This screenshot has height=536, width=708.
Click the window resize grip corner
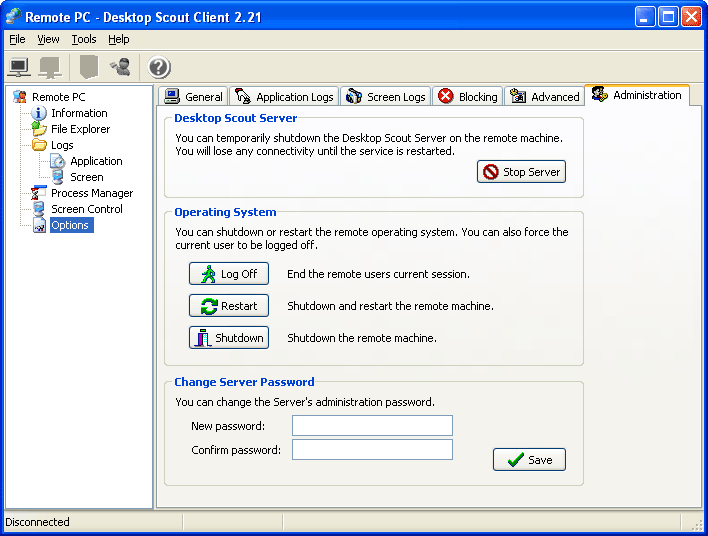(x=697, y=524)
